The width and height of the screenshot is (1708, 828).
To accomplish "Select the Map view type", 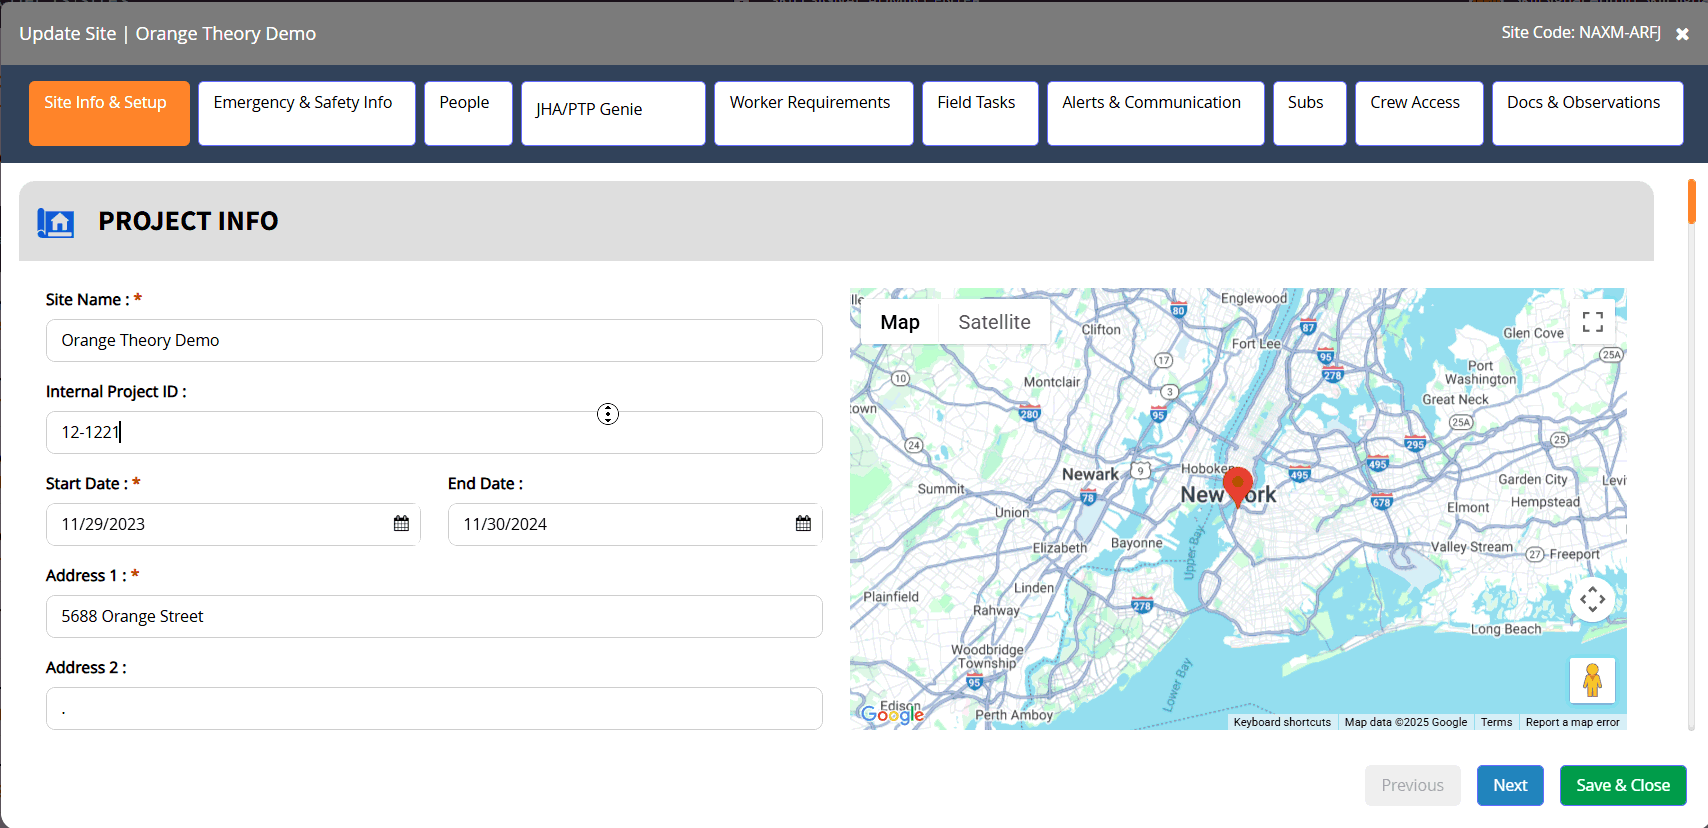I will 900,322.
